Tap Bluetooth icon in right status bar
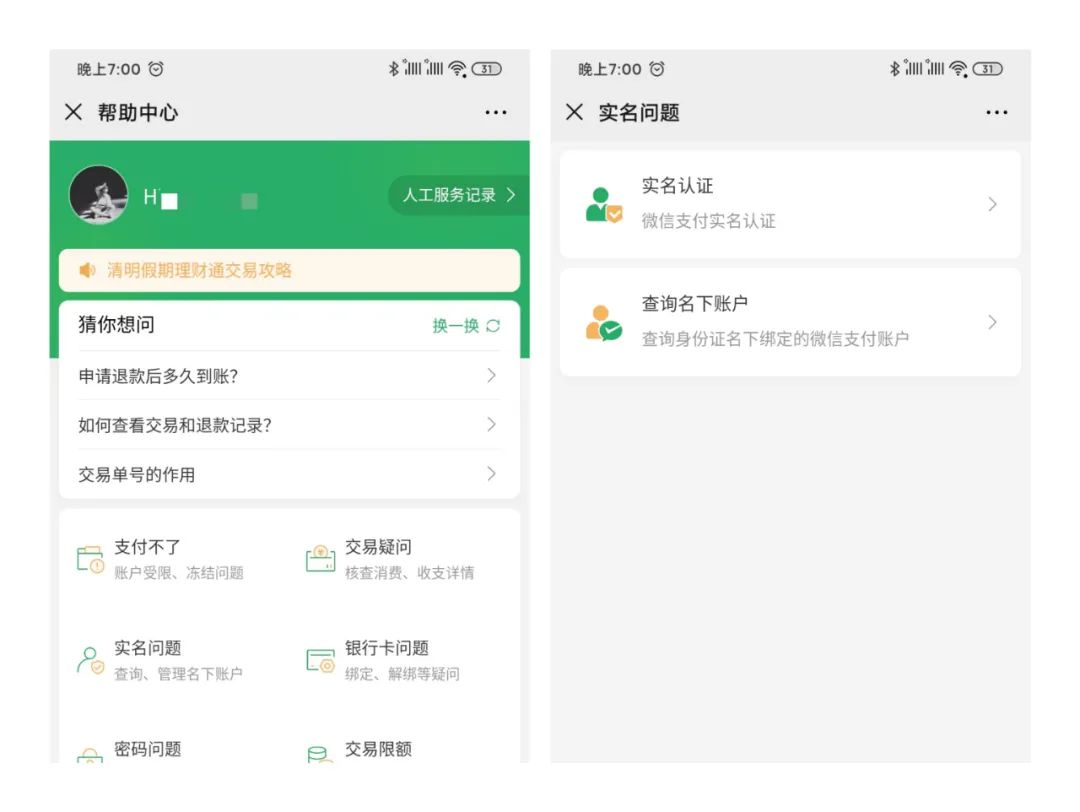 [x=894, y=68]
